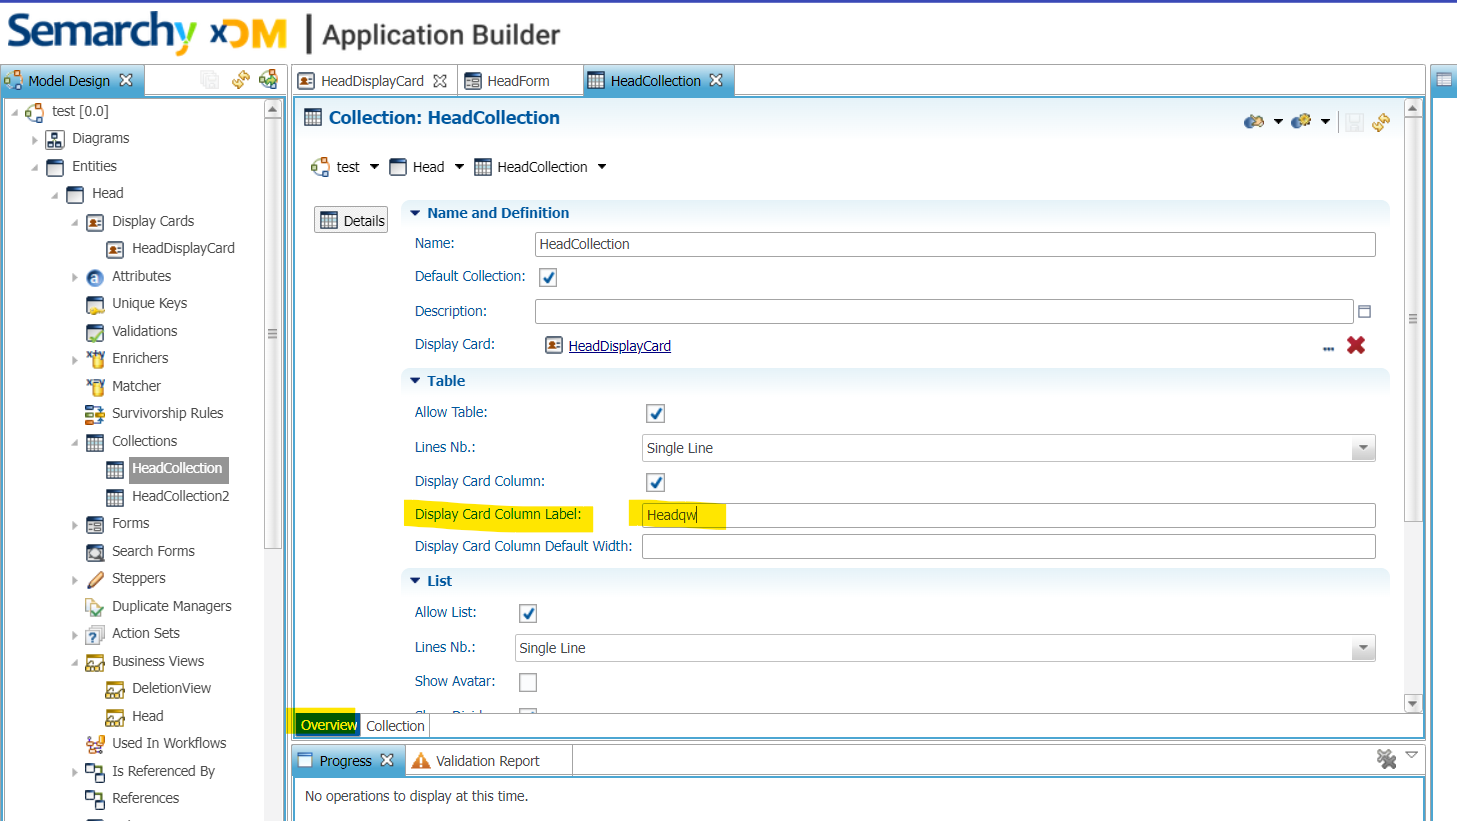1457x821 pixels.
Task: Click the Survivorship Rules icon
Action: 95,414
